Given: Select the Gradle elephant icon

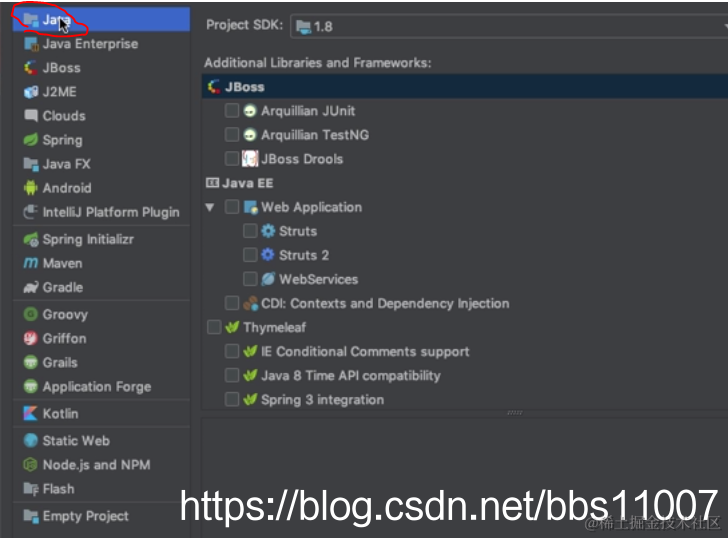Looking at the screenshot, I should coord(31,287).
